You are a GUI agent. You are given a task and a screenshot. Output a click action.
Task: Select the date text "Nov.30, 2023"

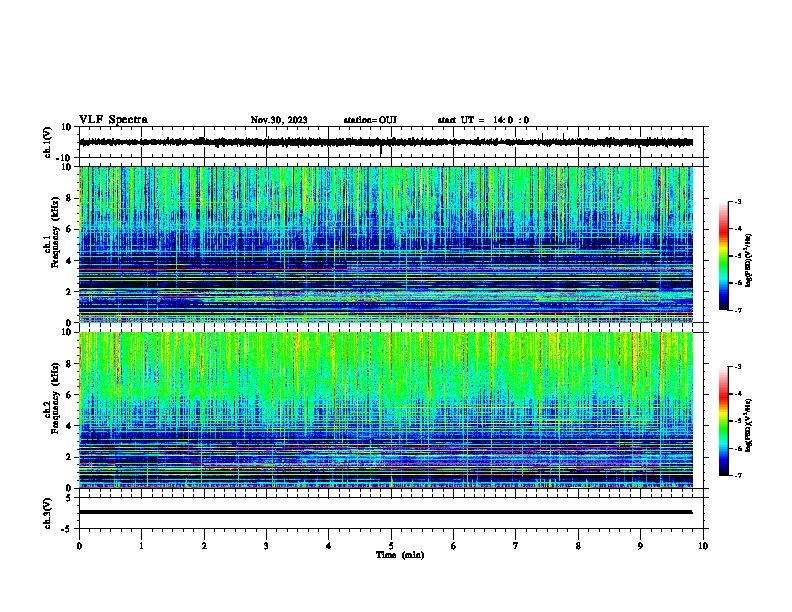[x=279, y=120]
